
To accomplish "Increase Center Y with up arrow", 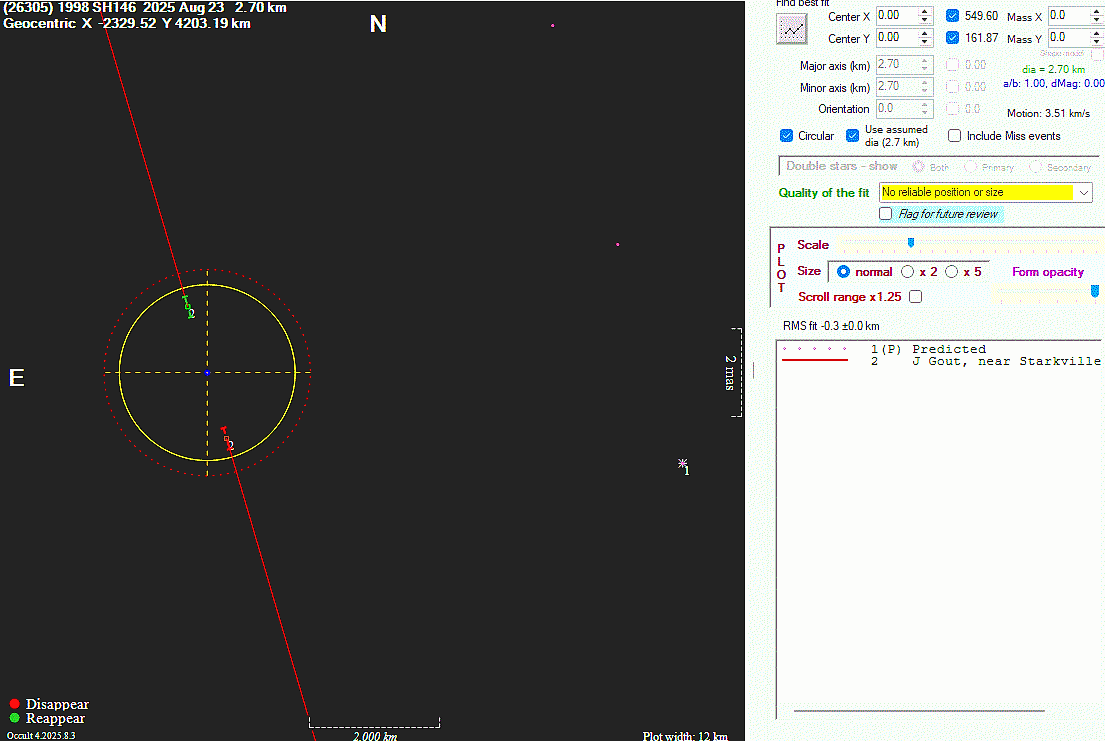I will click(925, 33).
